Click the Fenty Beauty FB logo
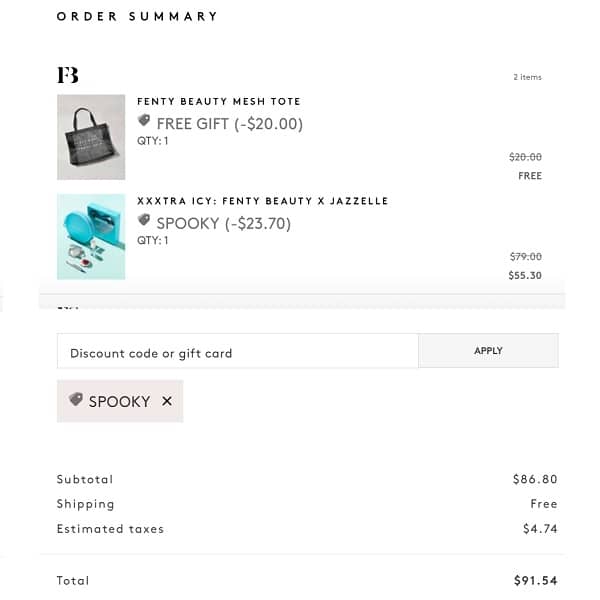This screenshot has height=600, width=600. coord(67,76)
